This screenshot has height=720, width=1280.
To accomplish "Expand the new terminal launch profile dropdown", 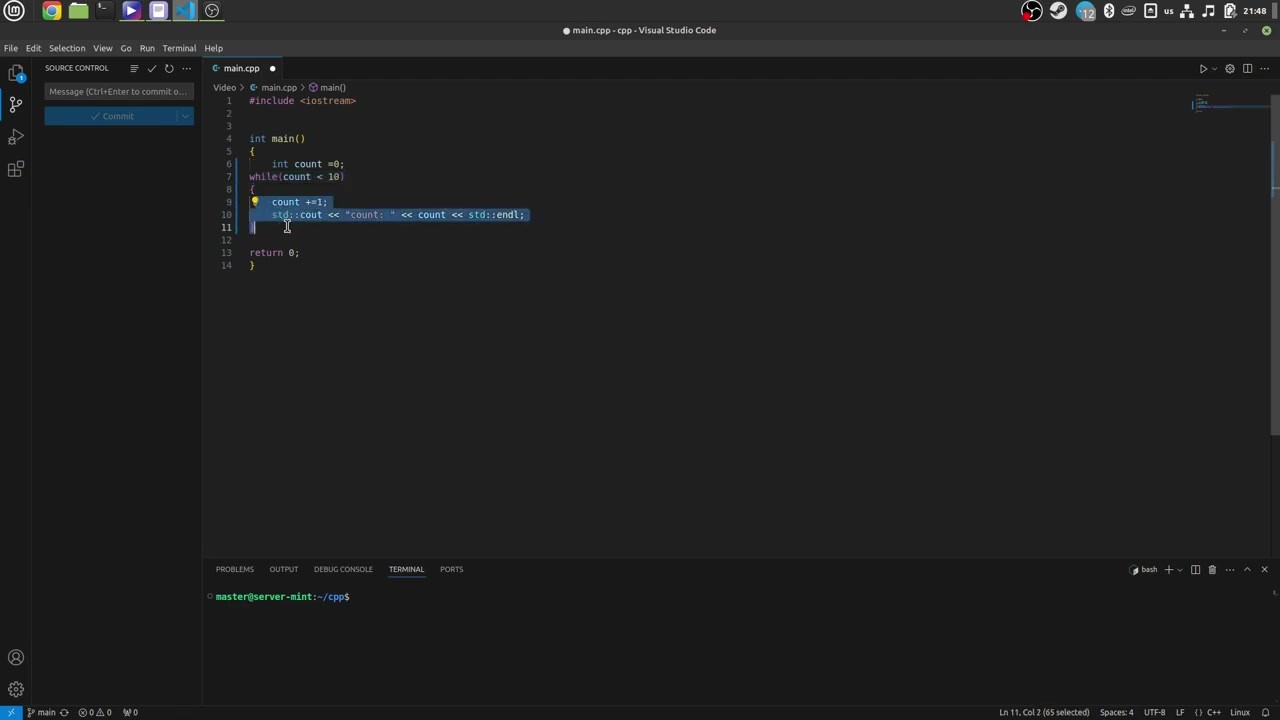I will pyautogui.click(x=1180, y=570).
